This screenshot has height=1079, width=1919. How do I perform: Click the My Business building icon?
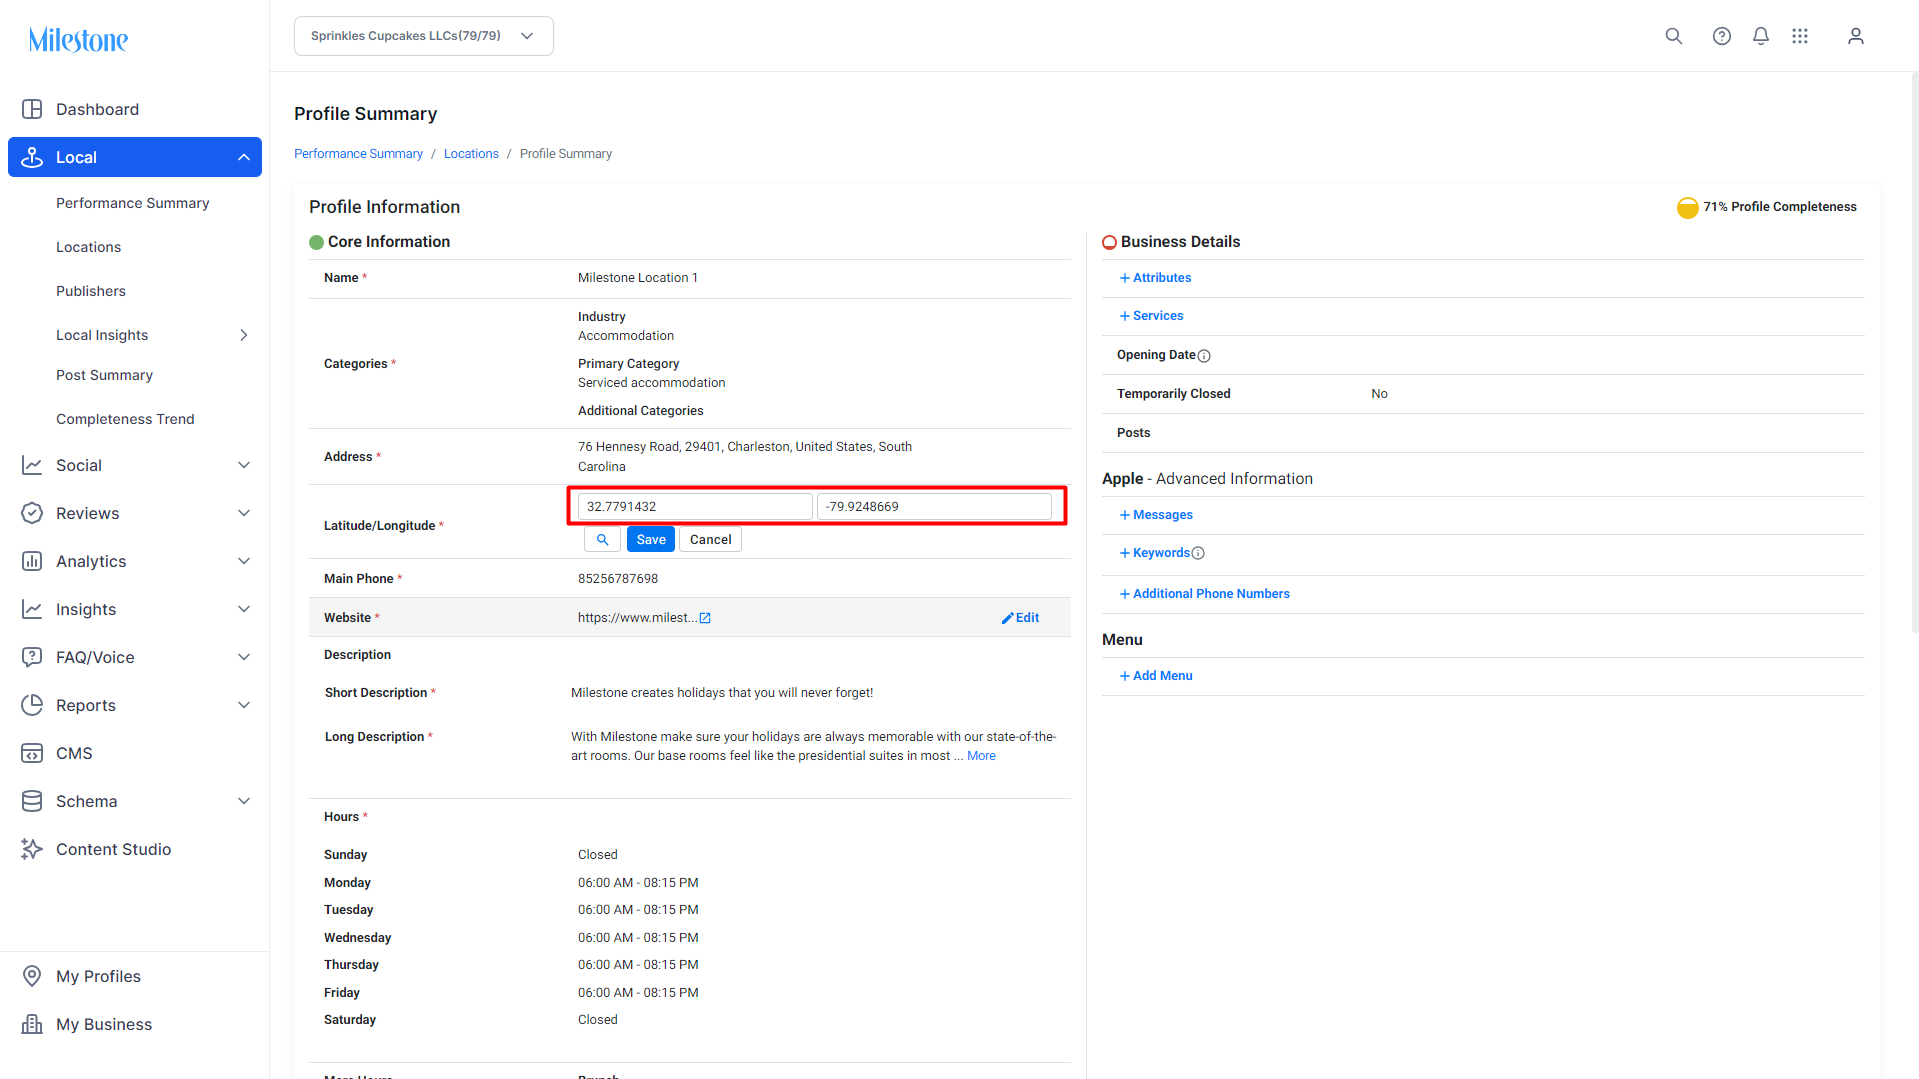32,1024
